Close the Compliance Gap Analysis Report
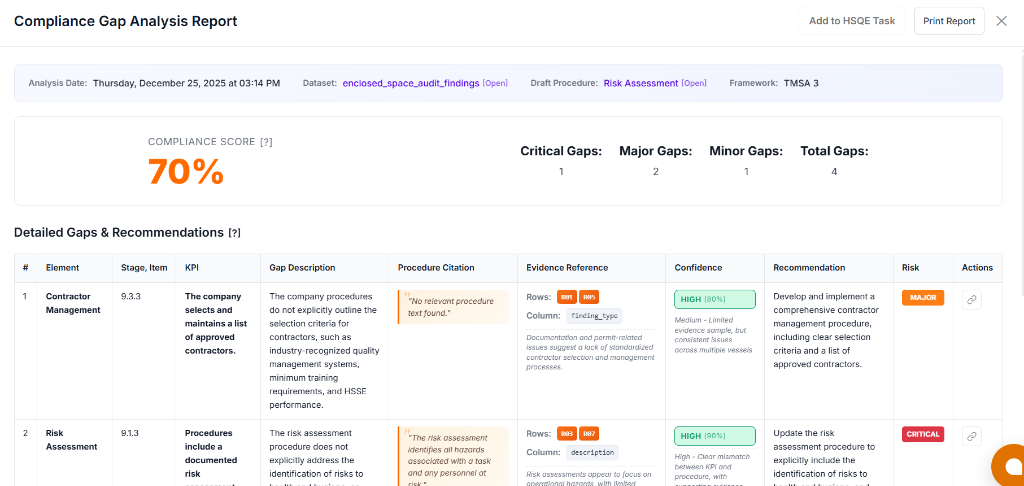This screenshot has height=486, width=1024. tap(1001, 21)
